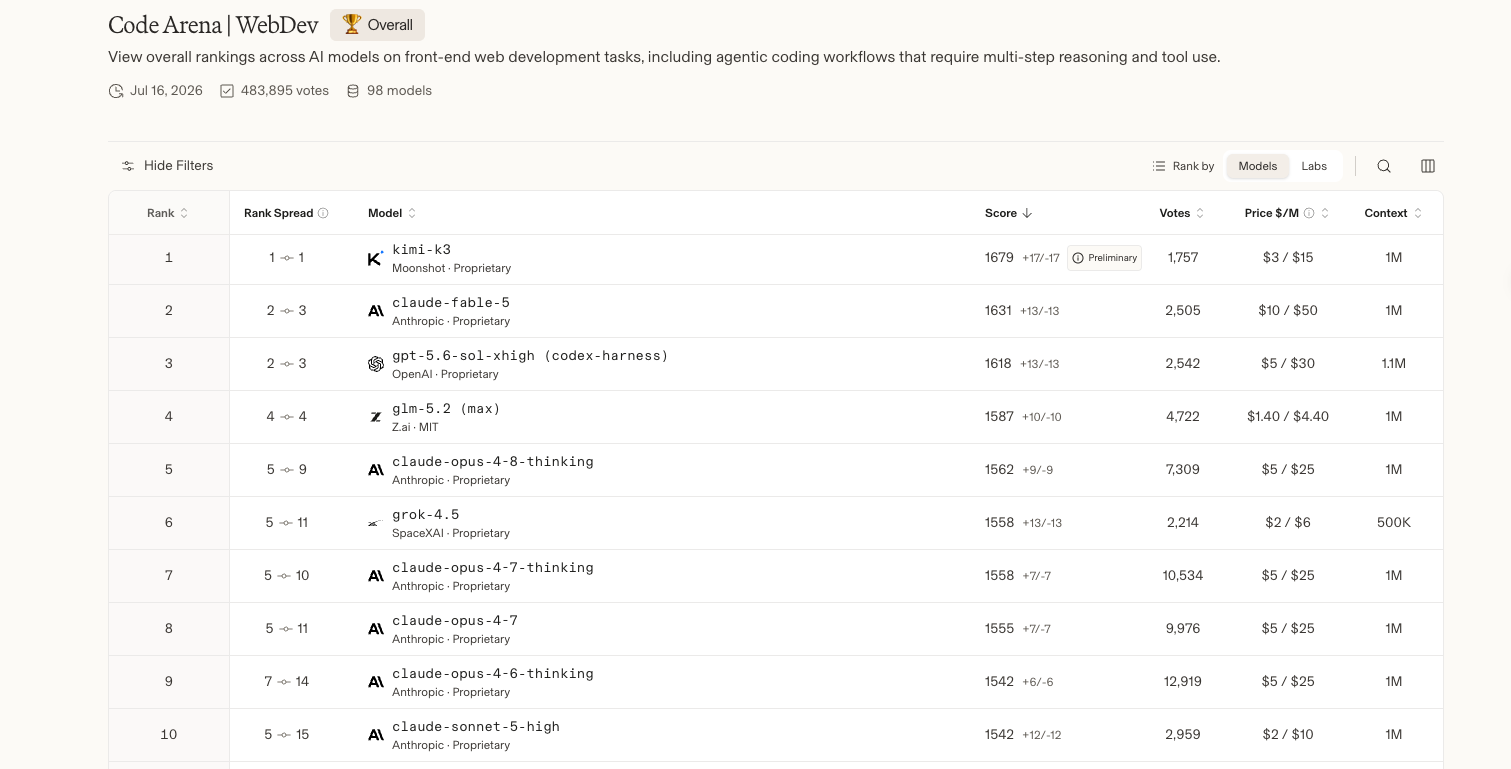Viewport: 1511px width, 769px height.
Task: Sort table by Price $/M column
Action: coord(1288,213)
